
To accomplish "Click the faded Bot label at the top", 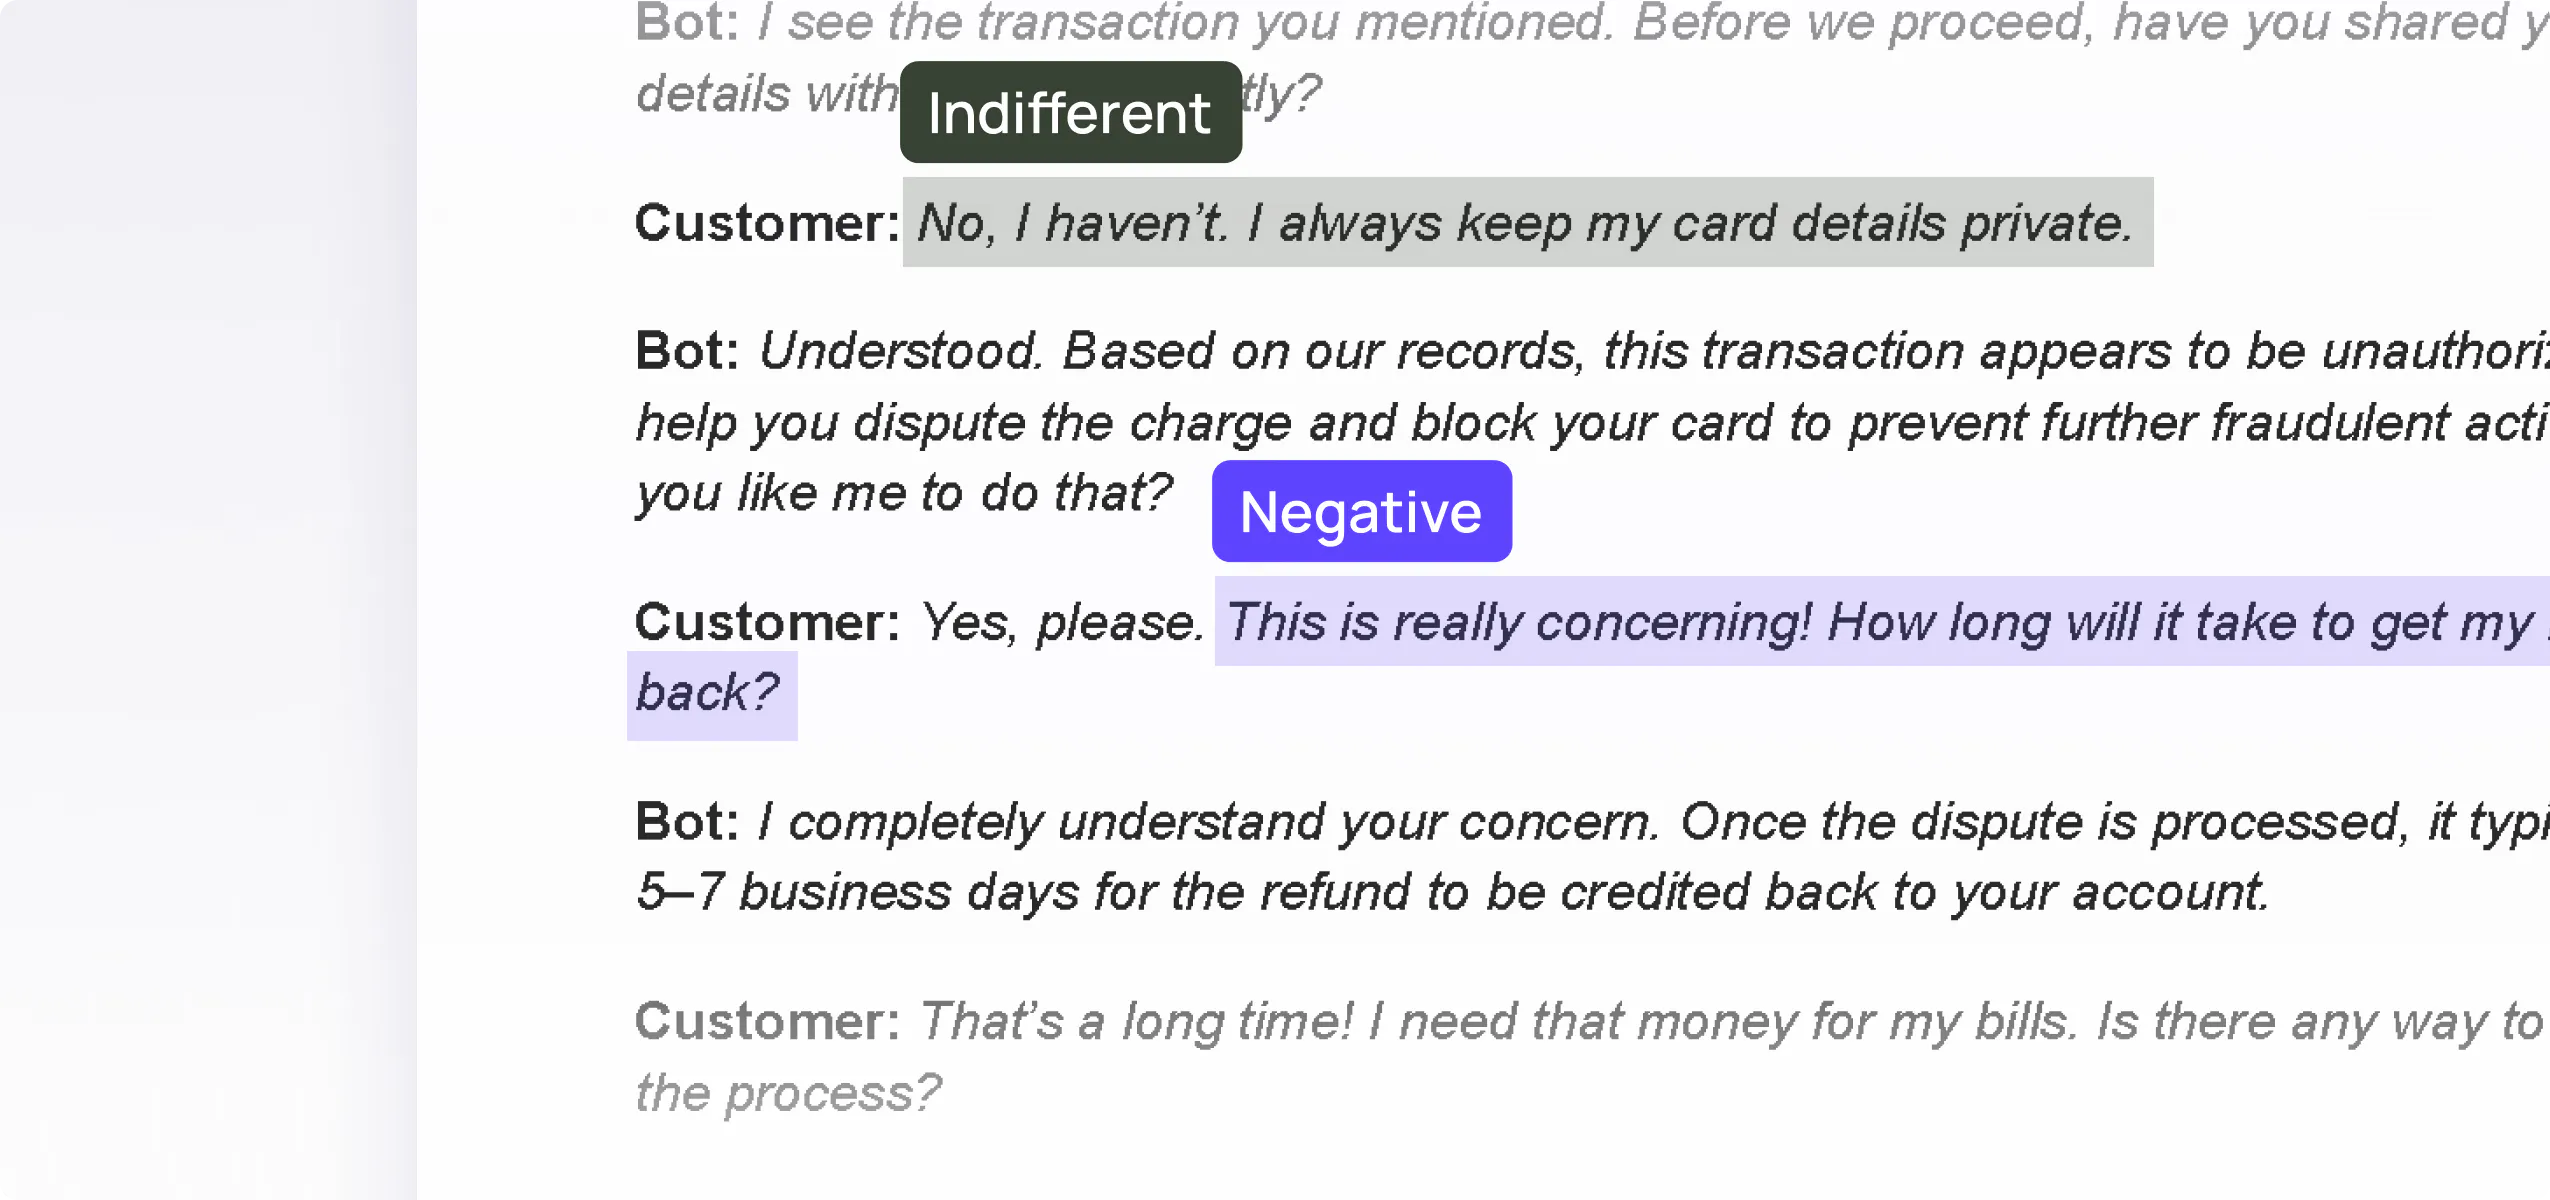I will (x=687, y=22).
